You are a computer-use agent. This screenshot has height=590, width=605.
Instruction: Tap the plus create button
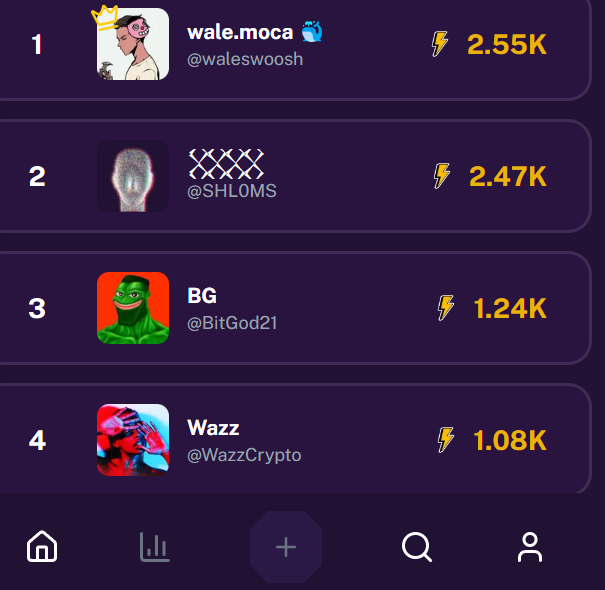tap(286, 547)
